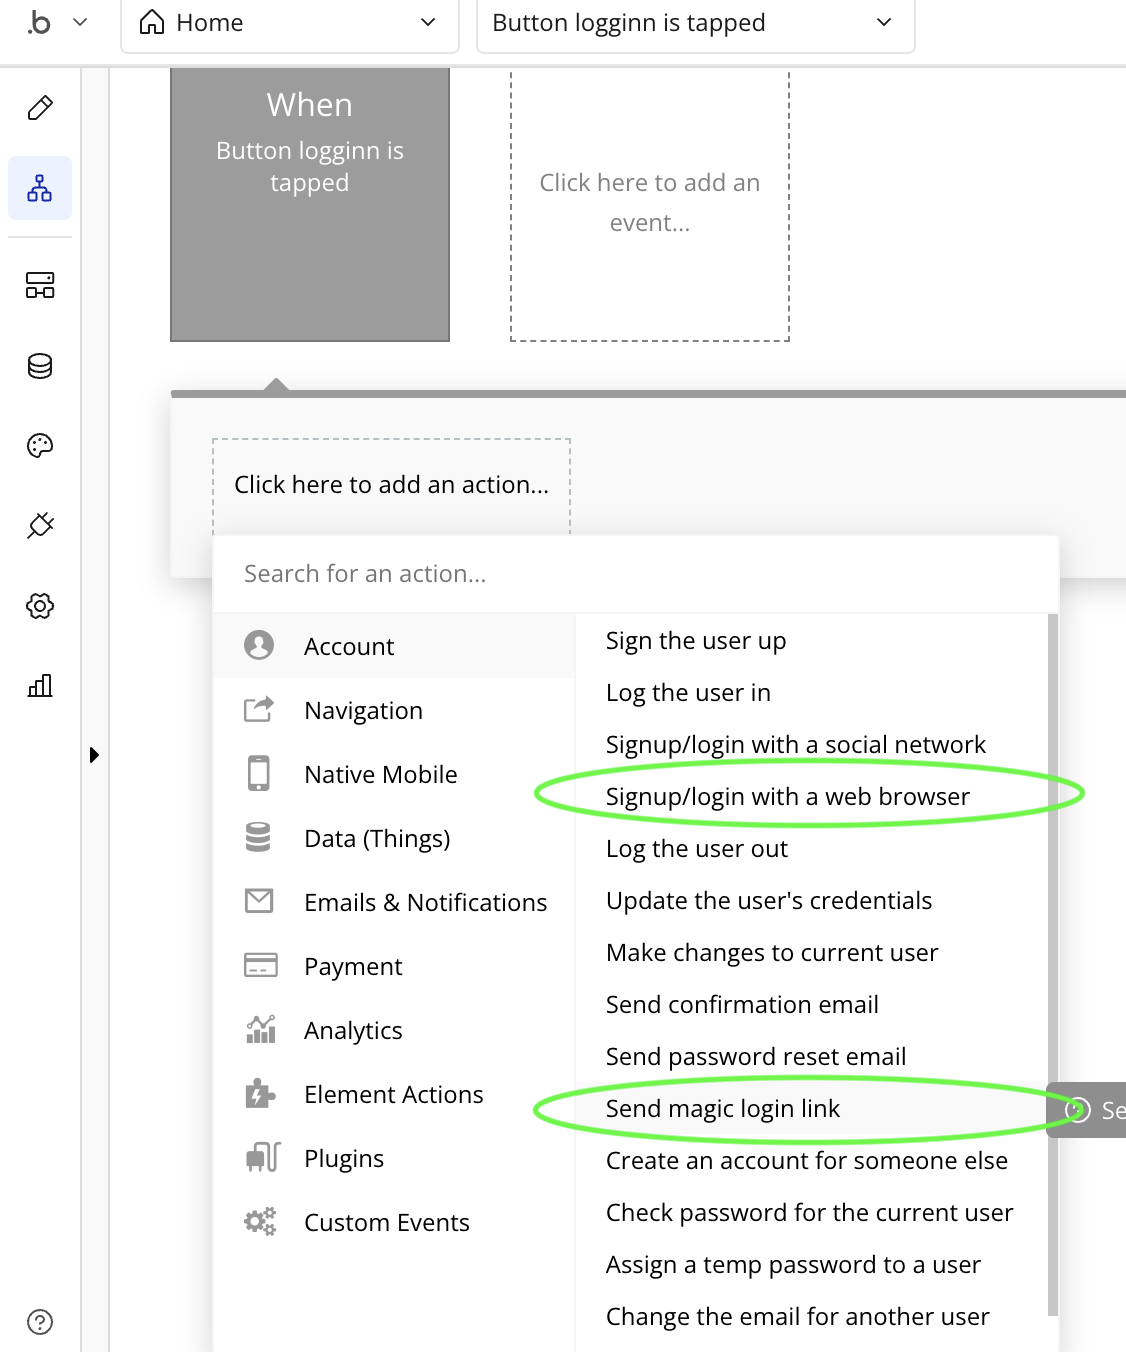Open the Logs bar chart icon
1126x1352 pixels.
click(x=40, y=686)
